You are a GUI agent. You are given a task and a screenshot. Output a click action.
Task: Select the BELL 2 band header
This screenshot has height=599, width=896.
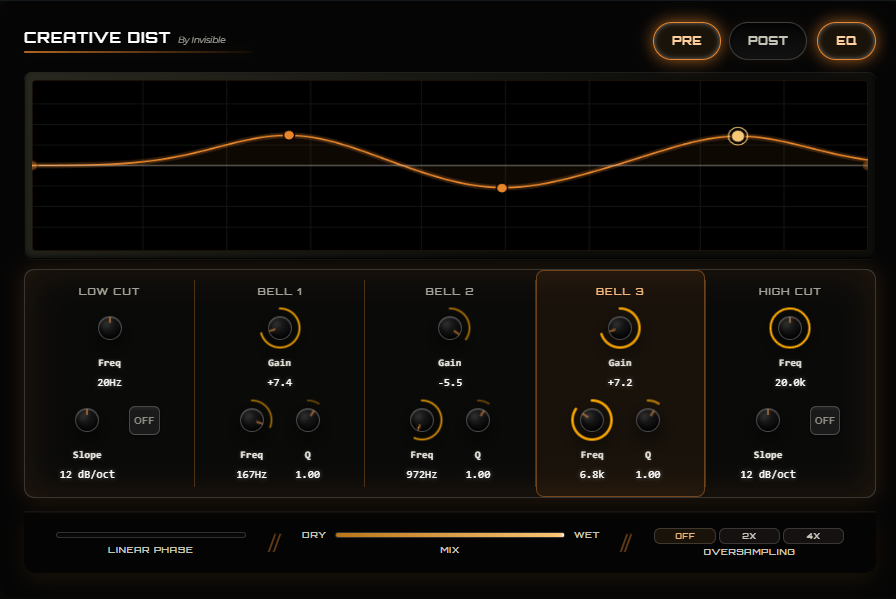tap(450, 291)
